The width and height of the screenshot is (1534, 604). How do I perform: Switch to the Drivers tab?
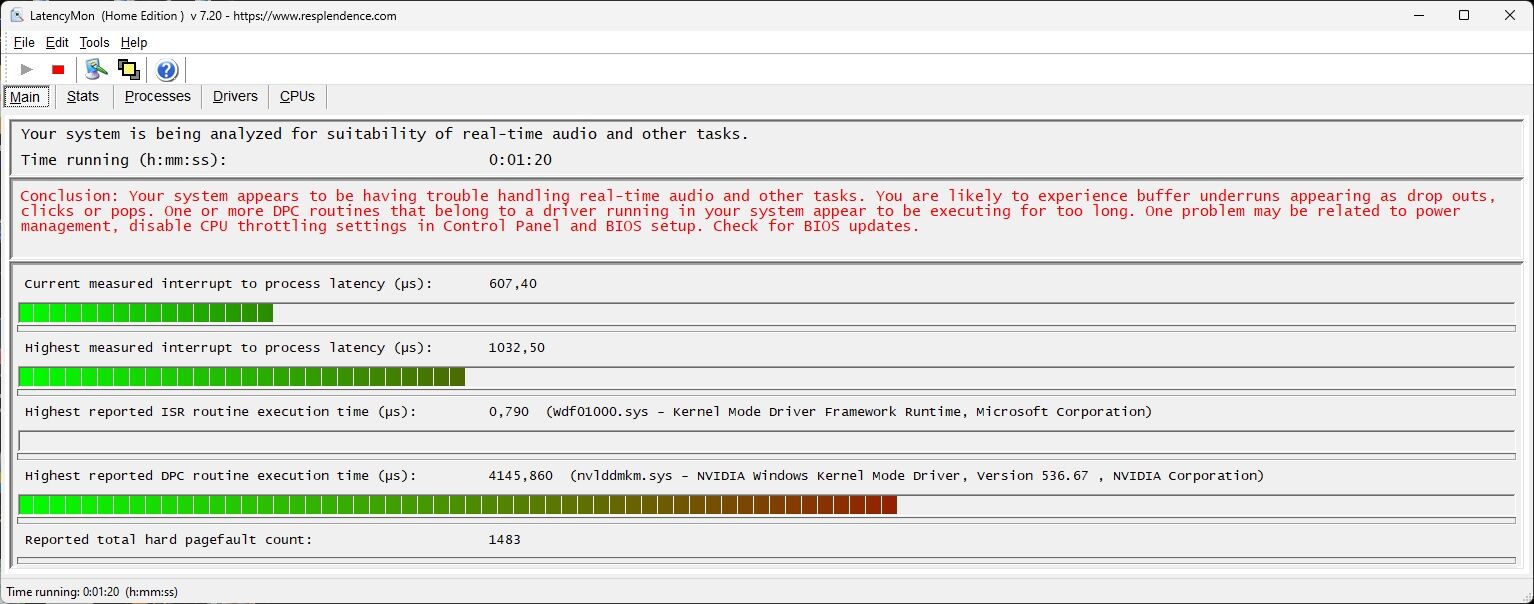235,96
